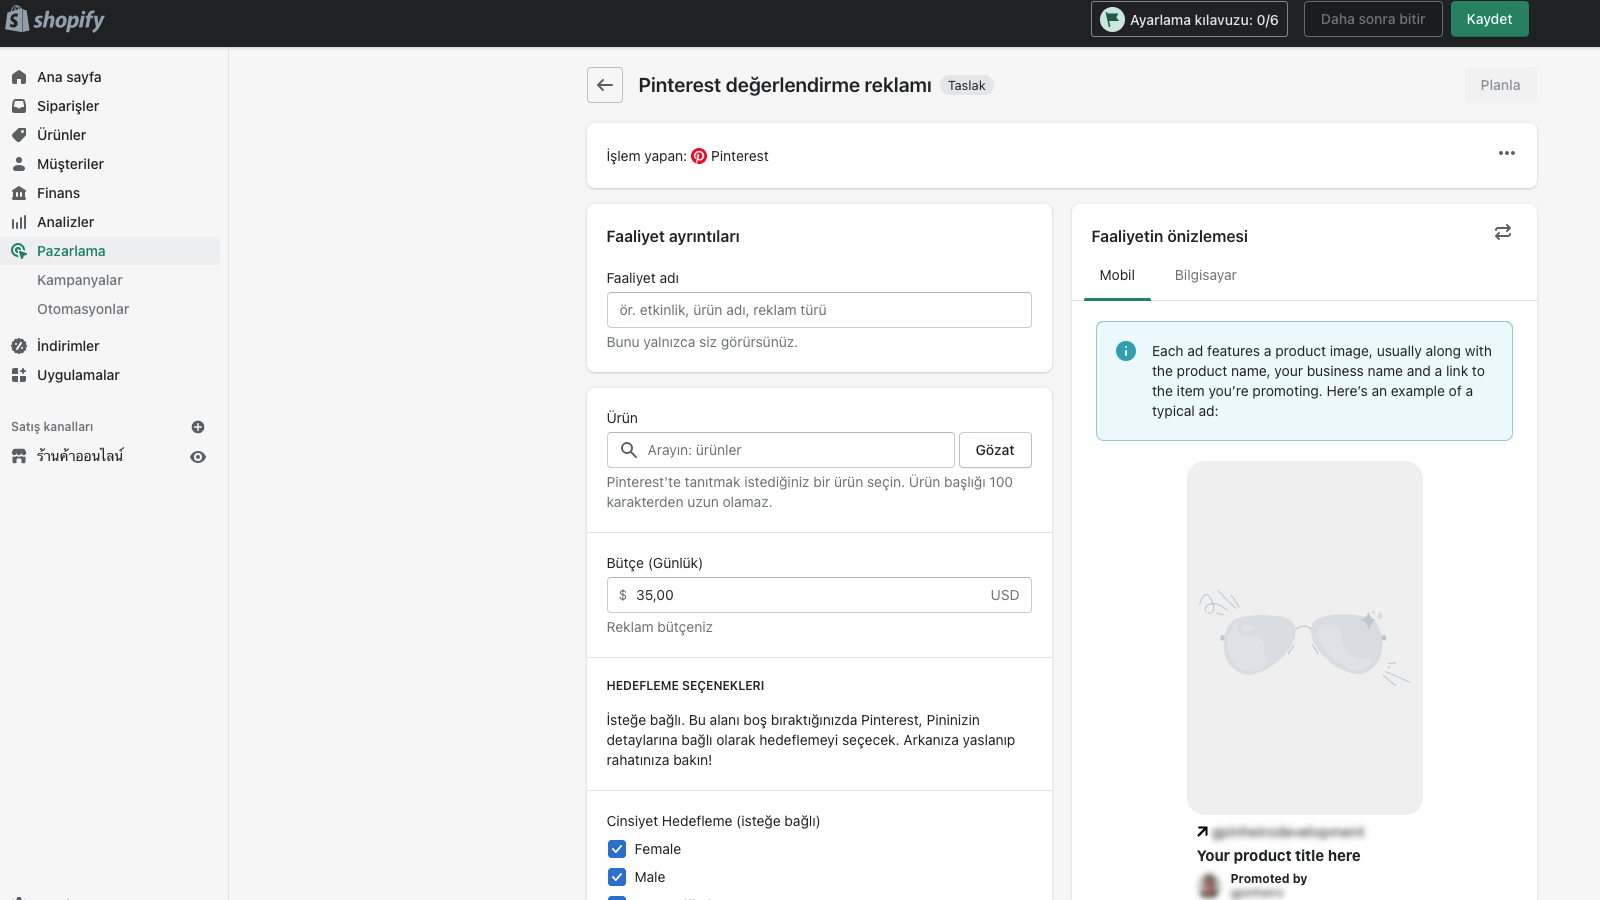Click the Shopify logo

tap(55, 19)
